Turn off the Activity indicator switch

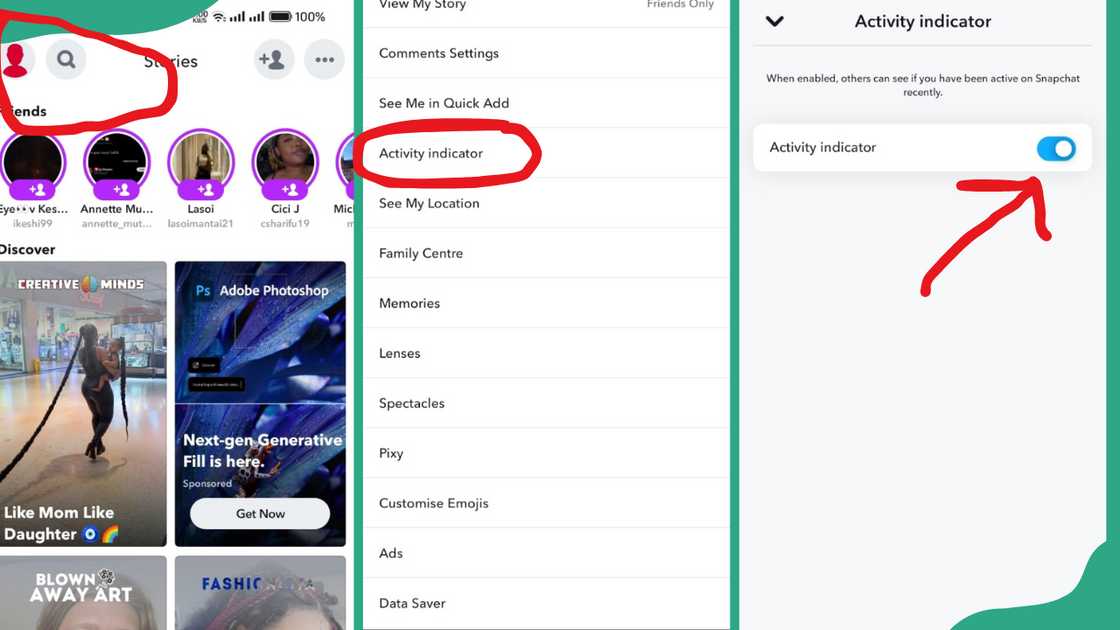coord(1056,149)
